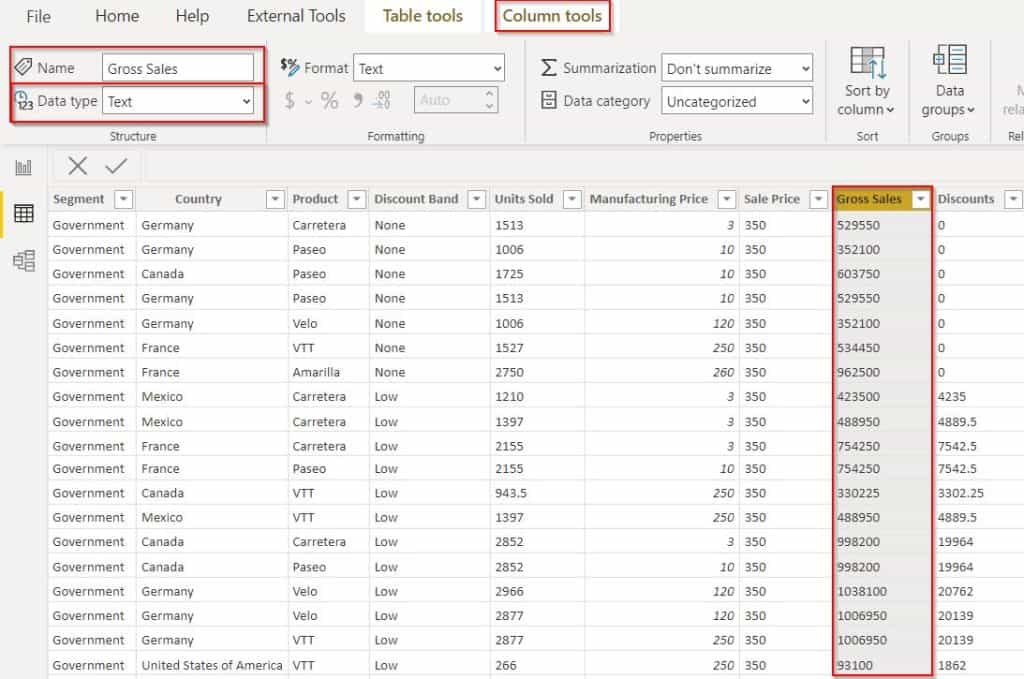Select the Units Sold column header

(x=524, y=199)
